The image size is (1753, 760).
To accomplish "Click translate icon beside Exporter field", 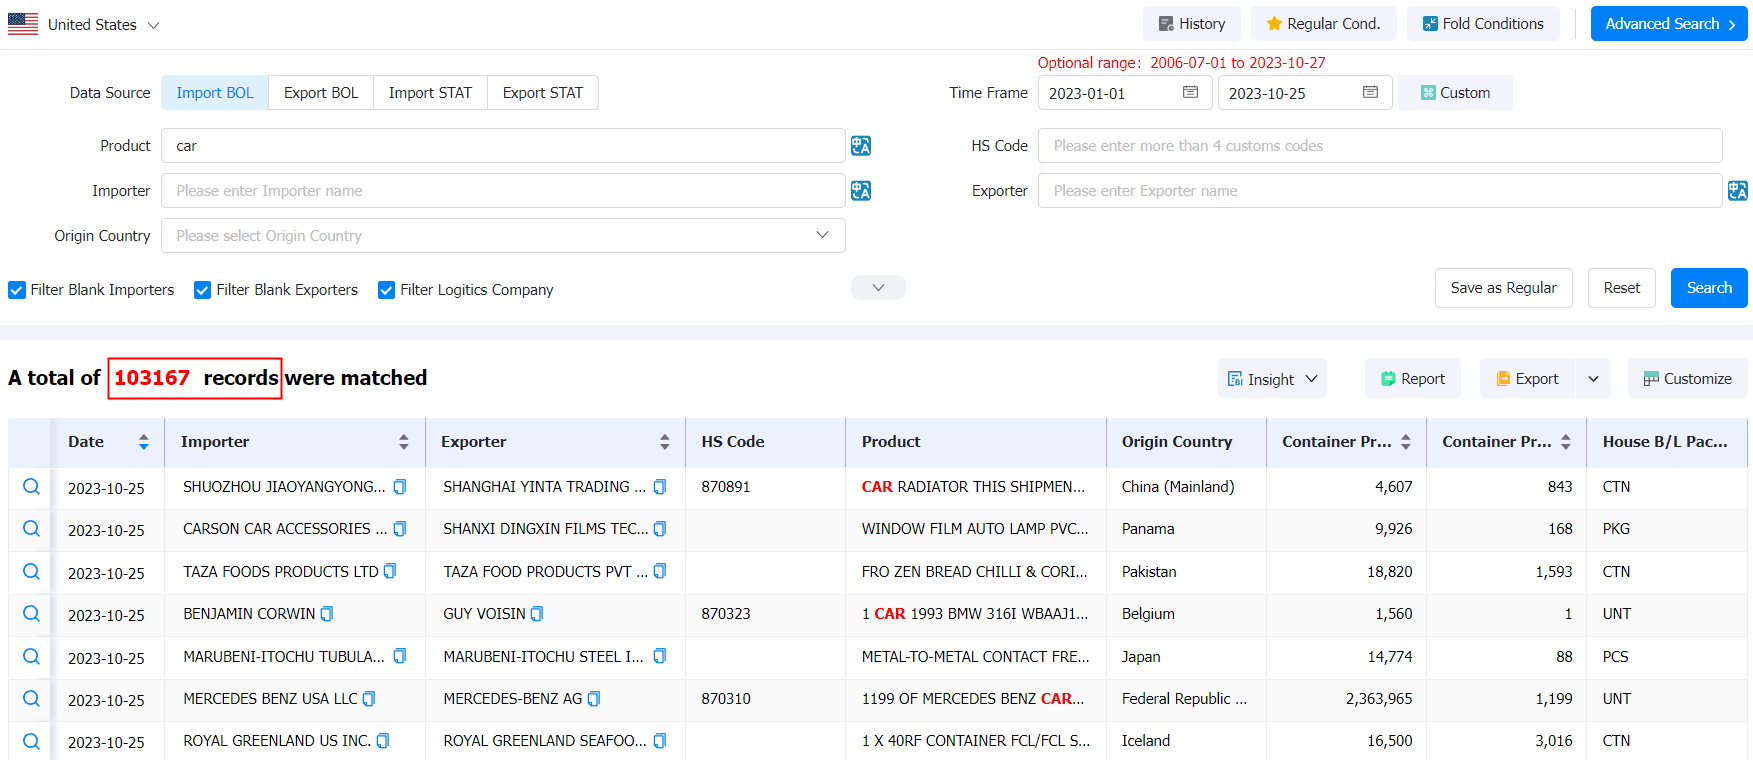I will click(1737, 191).
